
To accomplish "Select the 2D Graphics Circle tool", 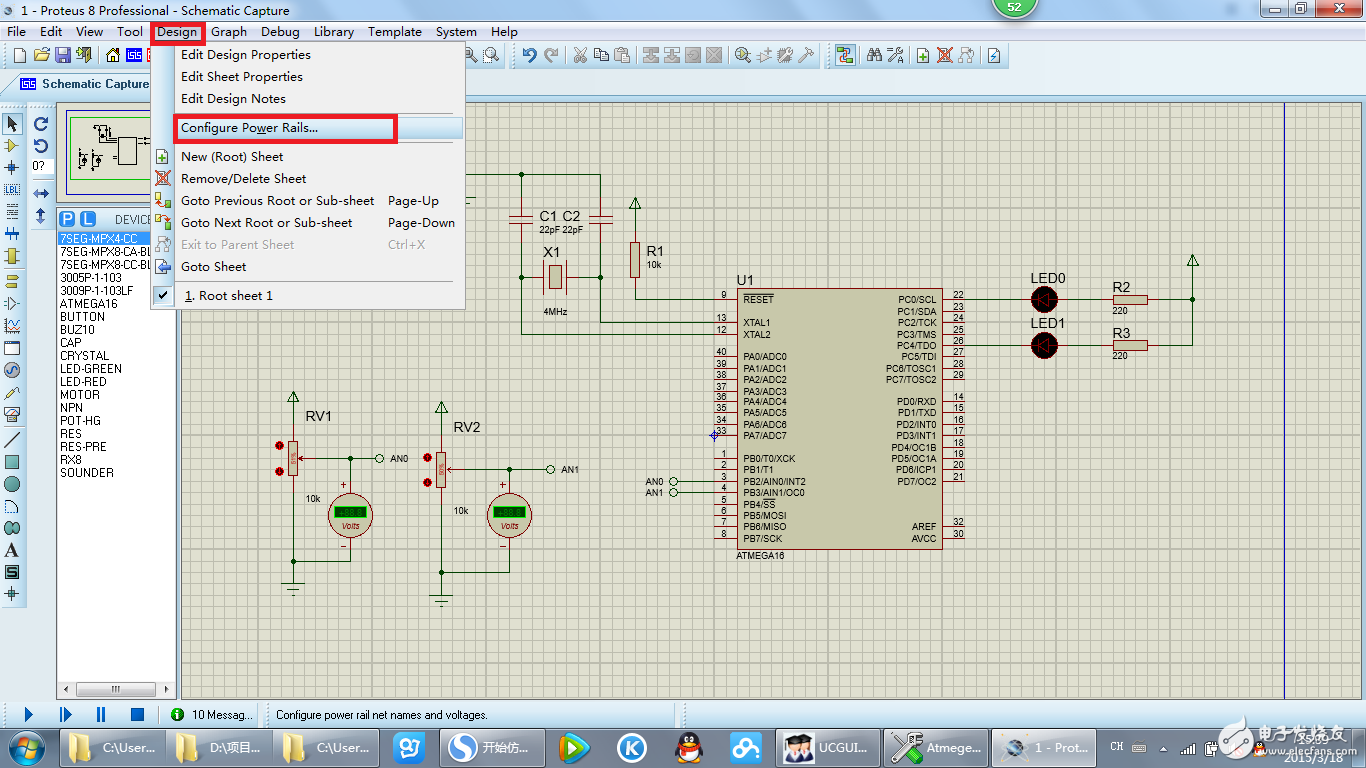I will point(12,483).
